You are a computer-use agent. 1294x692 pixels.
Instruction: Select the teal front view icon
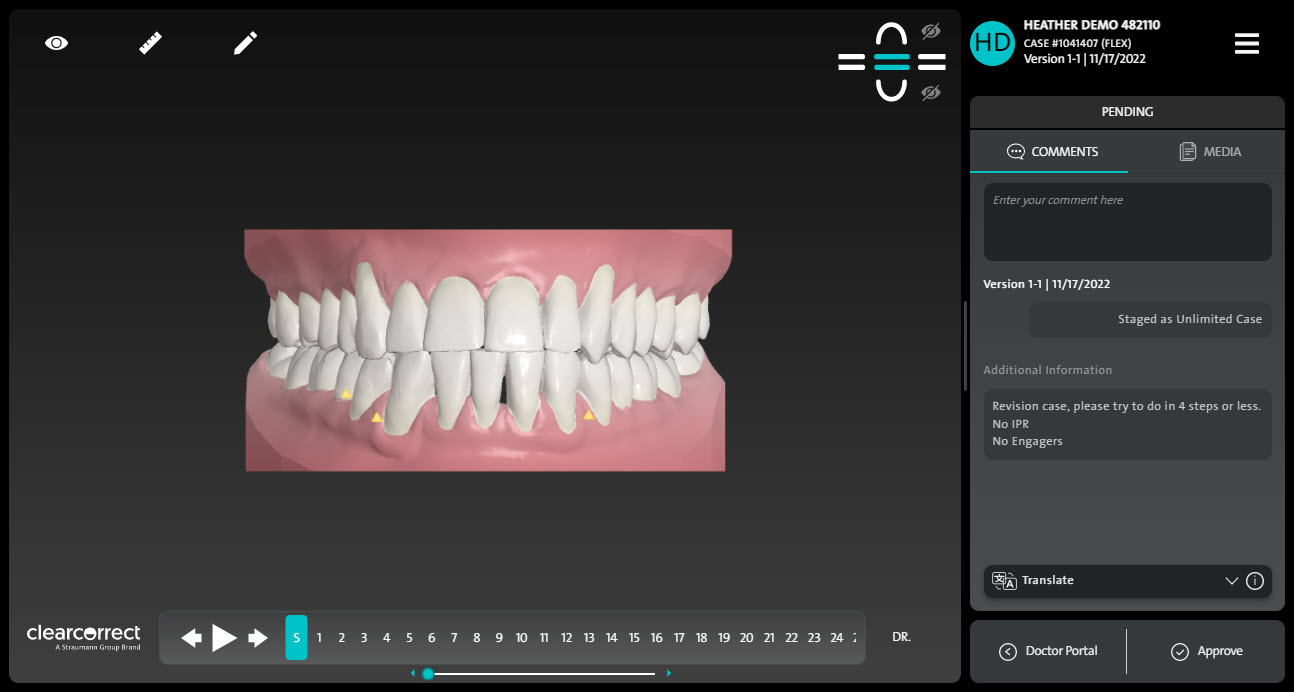891,62
